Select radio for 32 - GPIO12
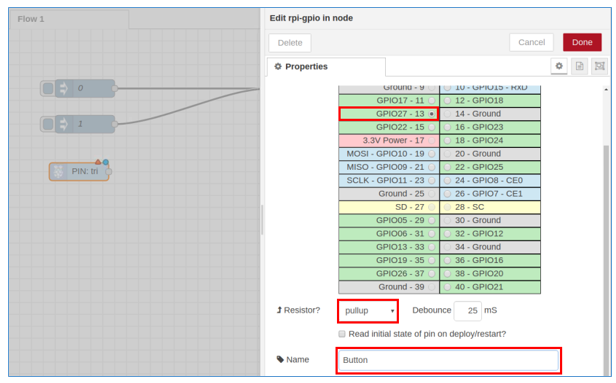Viewport: 616px width, 383px height. pos(447,234)
